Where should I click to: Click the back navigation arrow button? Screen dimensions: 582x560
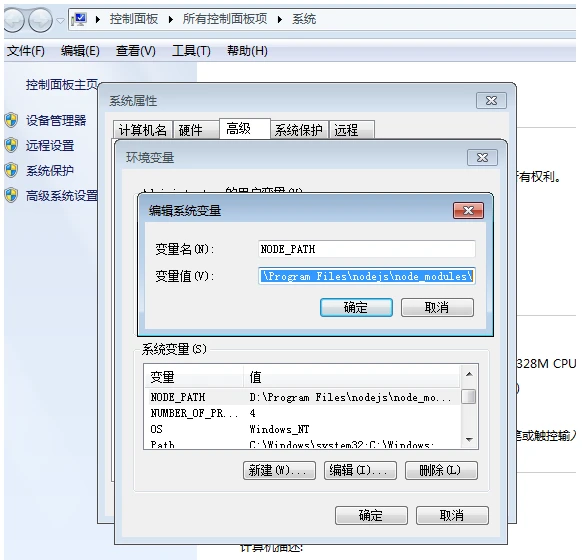point(14,20)
